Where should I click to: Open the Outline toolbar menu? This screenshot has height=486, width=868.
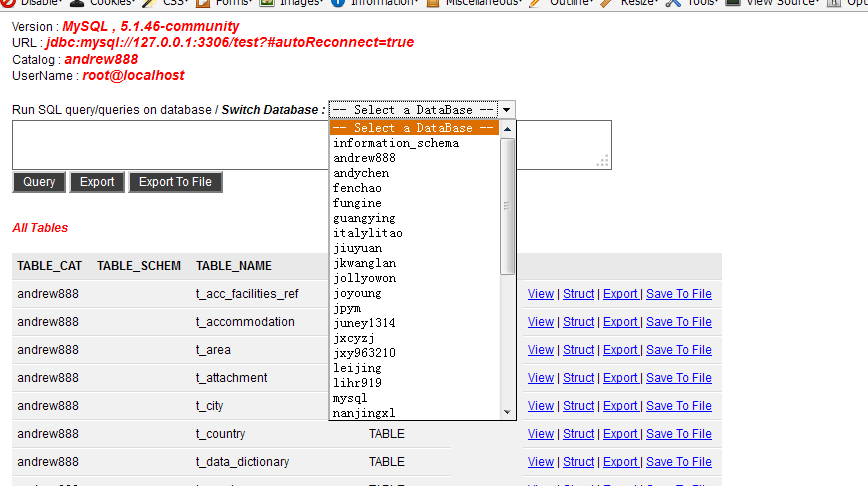[x=571, y=3]
